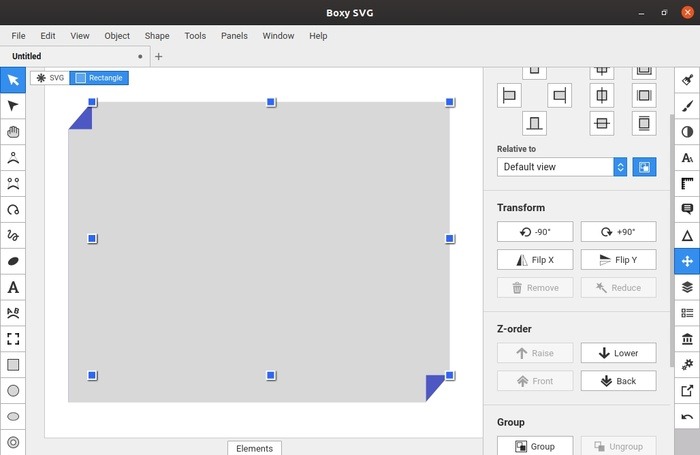Select the Cubic Bezier tool with two dots
Viewport: 700px width, 455px height.
click(13, 184)
